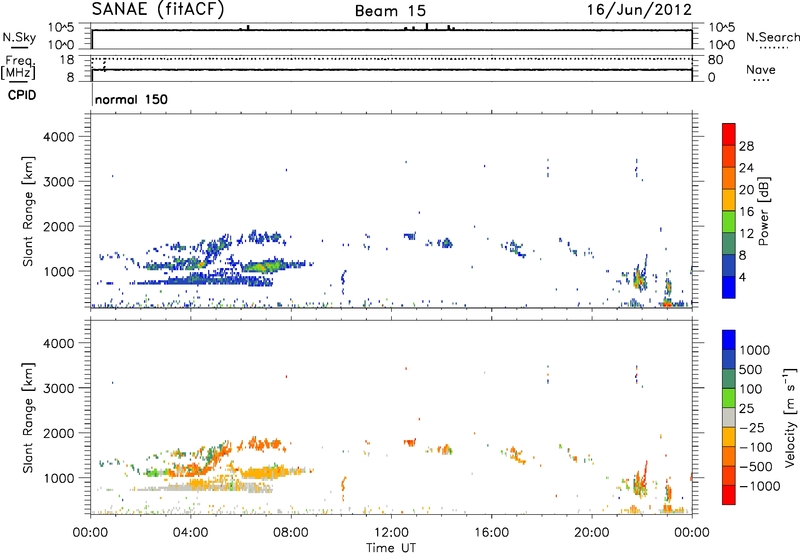
Task: Pick the top blue Velocity colorbar swatch
Action: tap(729, 340)
